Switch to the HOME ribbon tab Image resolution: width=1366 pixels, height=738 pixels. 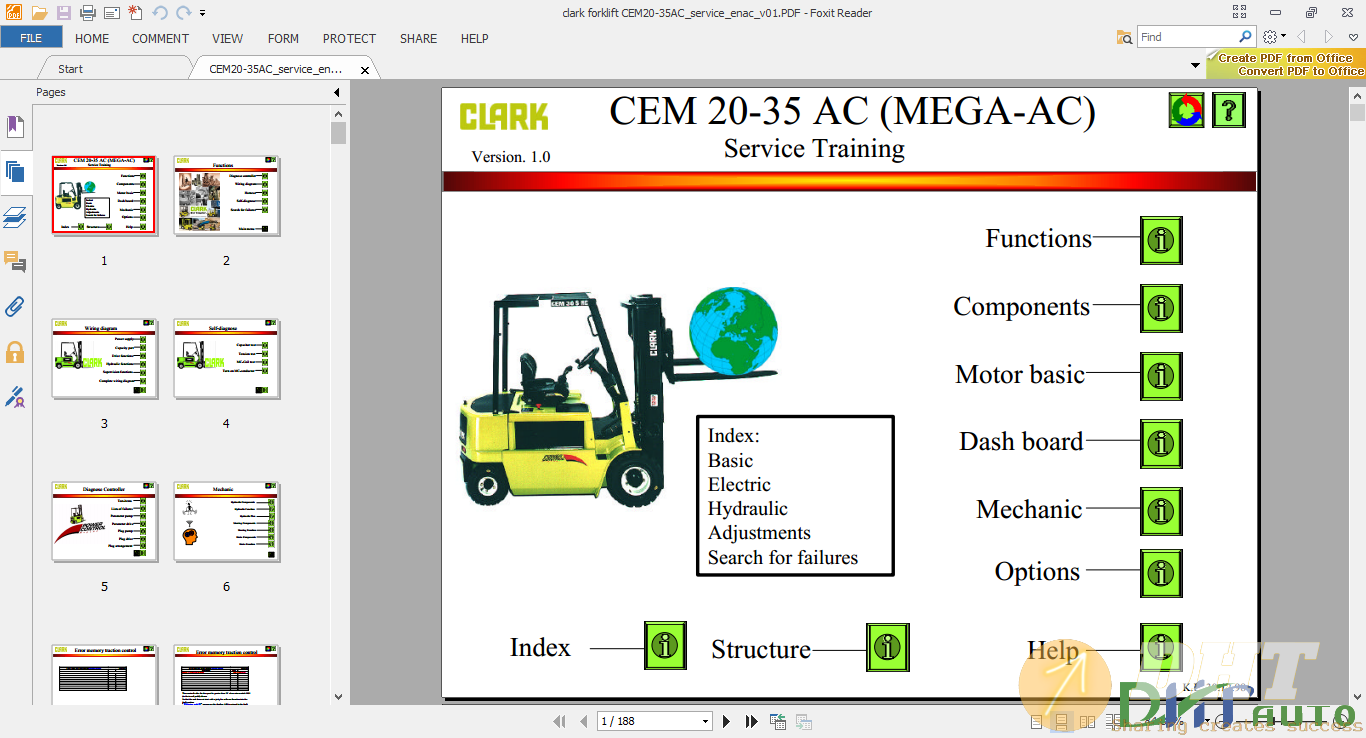point(92,38)
